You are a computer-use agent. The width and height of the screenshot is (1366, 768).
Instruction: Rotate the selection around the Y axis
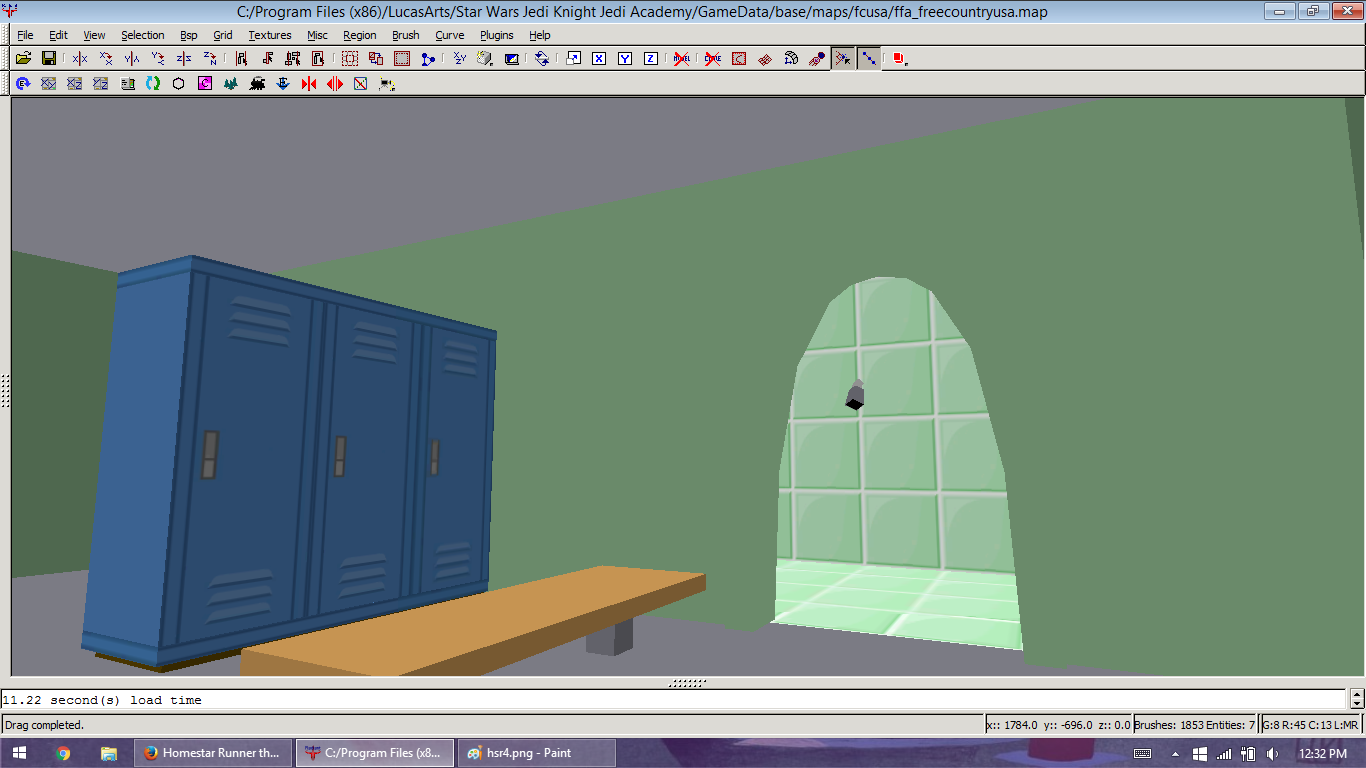click(158, 59)
